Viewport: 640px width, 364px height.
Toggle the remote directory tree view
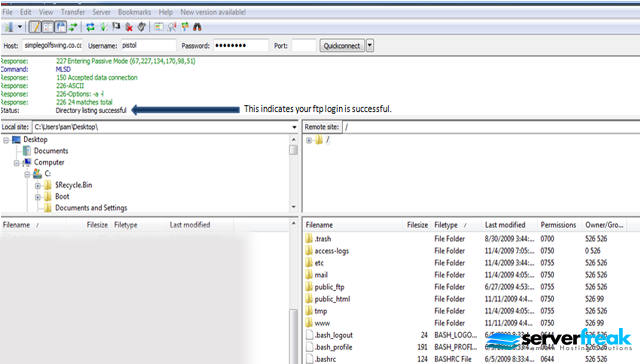point(60,27)
